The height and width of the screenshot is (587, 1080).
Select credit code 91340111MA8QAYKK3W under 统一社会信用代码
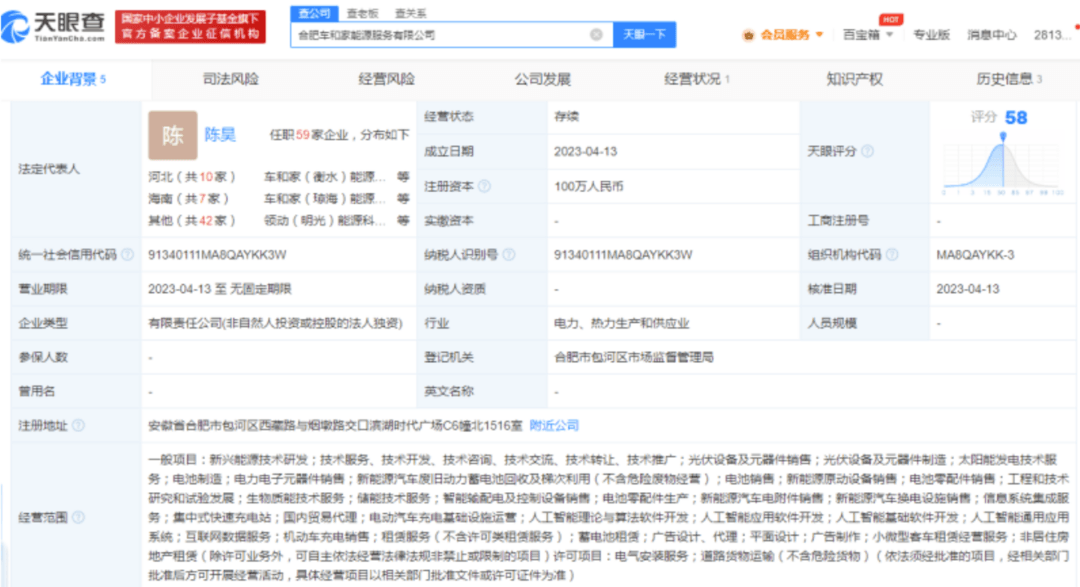tap(217, 255)
